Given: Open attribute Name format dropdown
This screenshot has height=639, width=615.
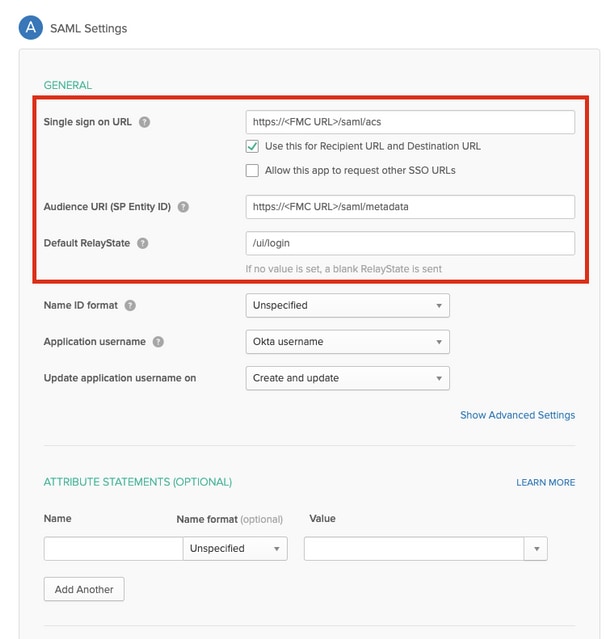Looking at the screenshot, I should point(235,549).
